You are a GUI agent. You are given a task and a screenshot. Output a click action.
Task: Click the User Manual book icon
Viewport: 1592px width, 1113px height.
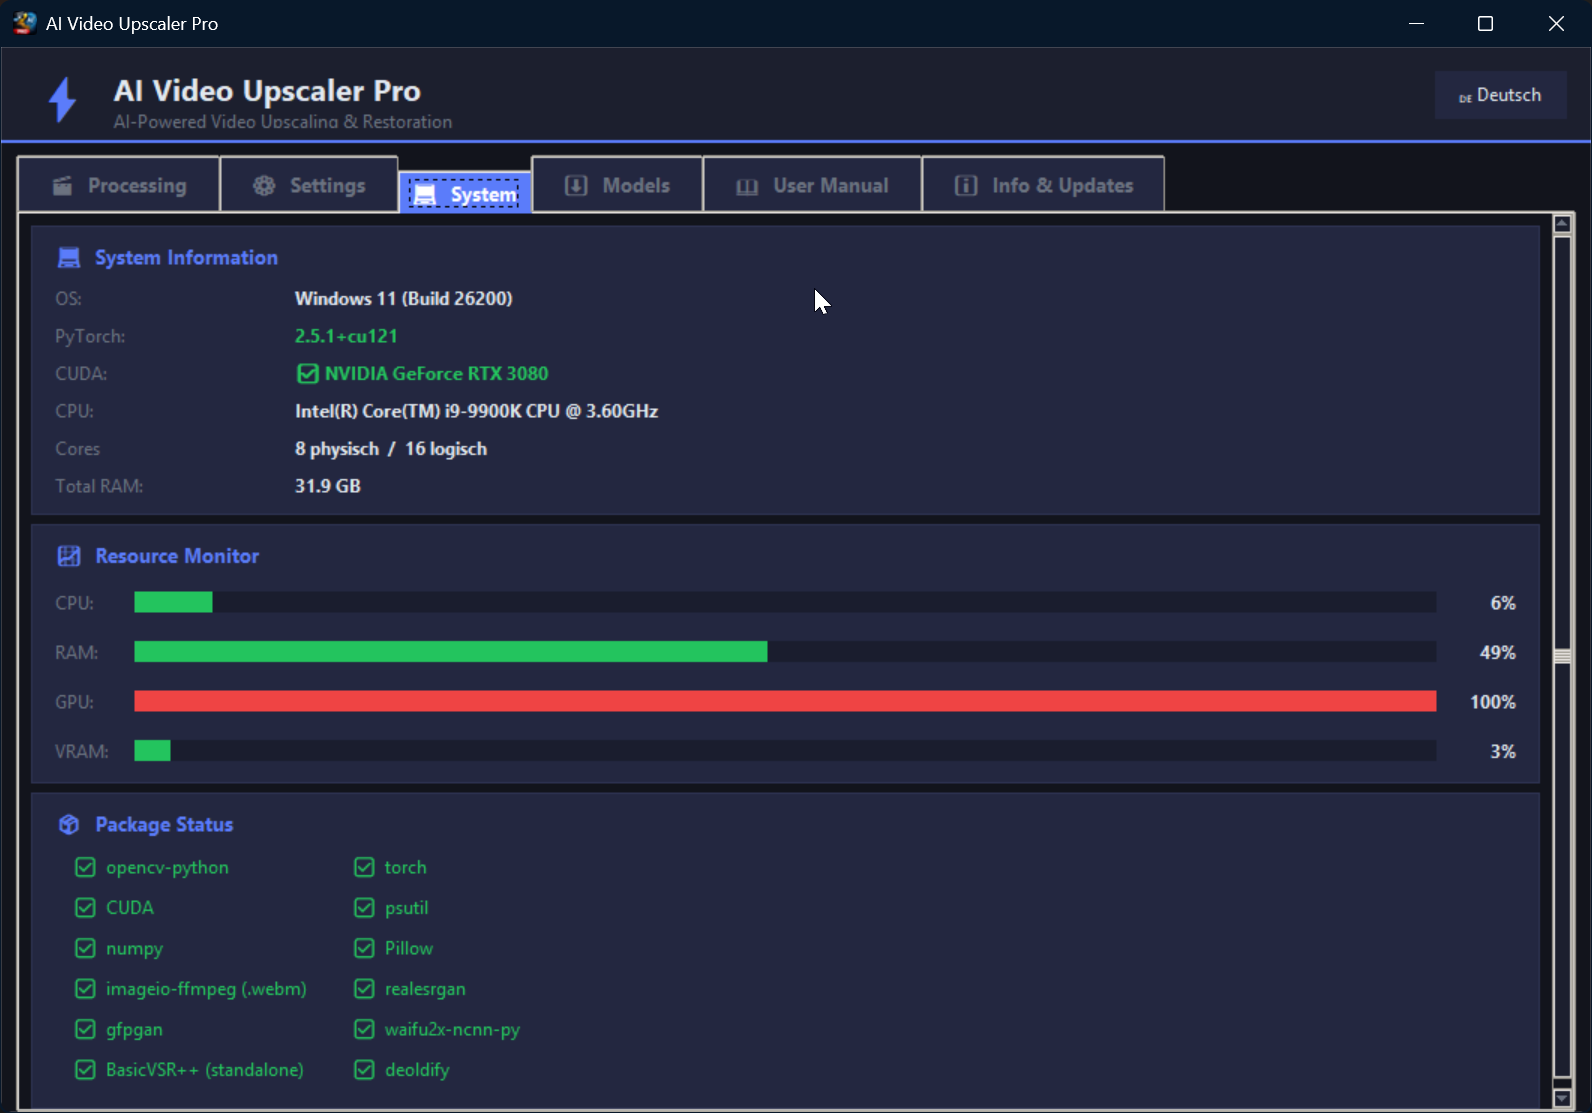(x=747, y=187)
